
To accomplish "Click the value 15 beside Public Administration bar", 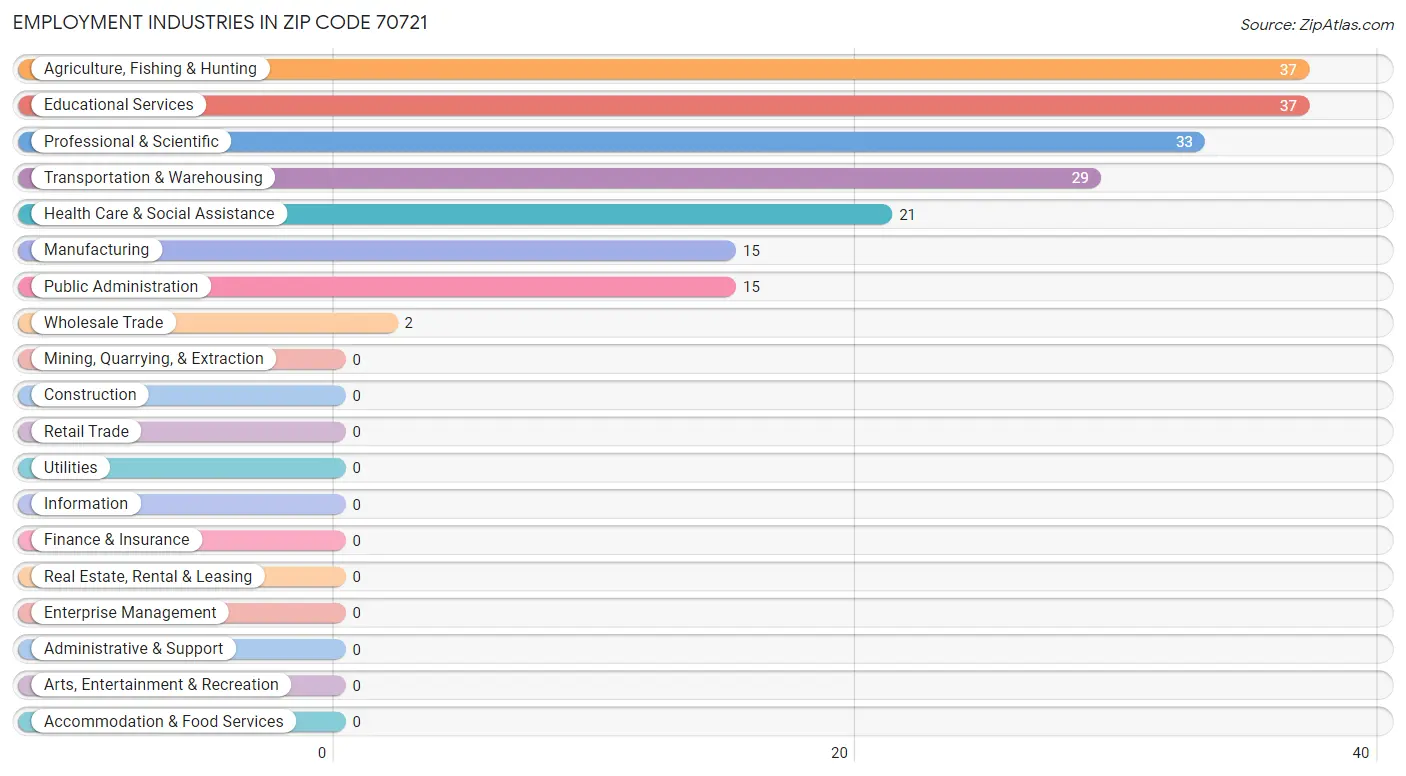I will tap(751, 287).
